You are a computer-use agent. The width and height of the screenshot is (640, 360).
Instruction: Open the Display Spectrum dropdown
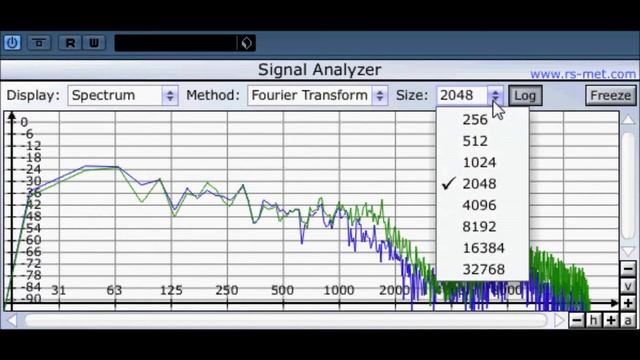[123, 96]
